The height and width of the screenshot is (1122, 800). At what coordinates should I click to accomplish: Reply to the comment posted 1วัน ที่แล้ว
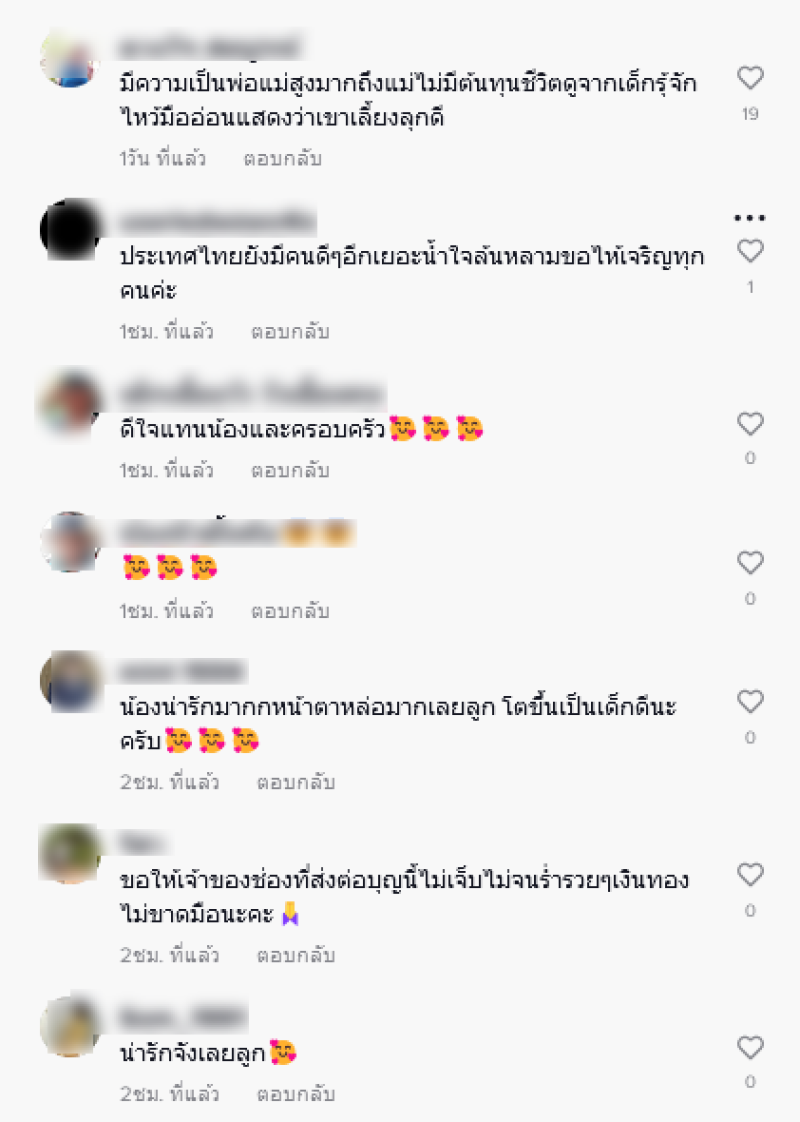pos(282,158)
